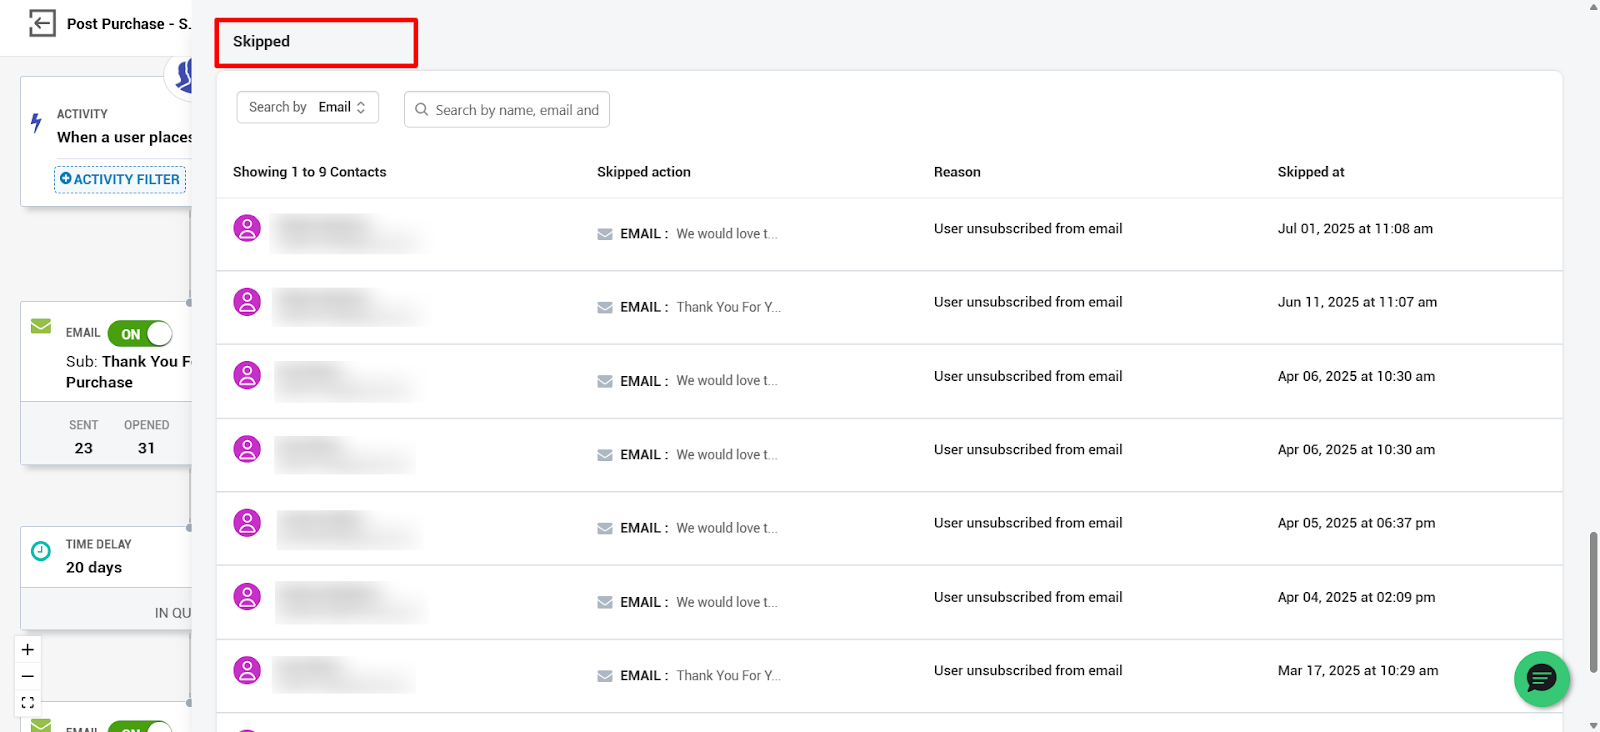1600x732 pixels.
Task: Click the Skipped at column header
Action: [x=1310, y=172]
